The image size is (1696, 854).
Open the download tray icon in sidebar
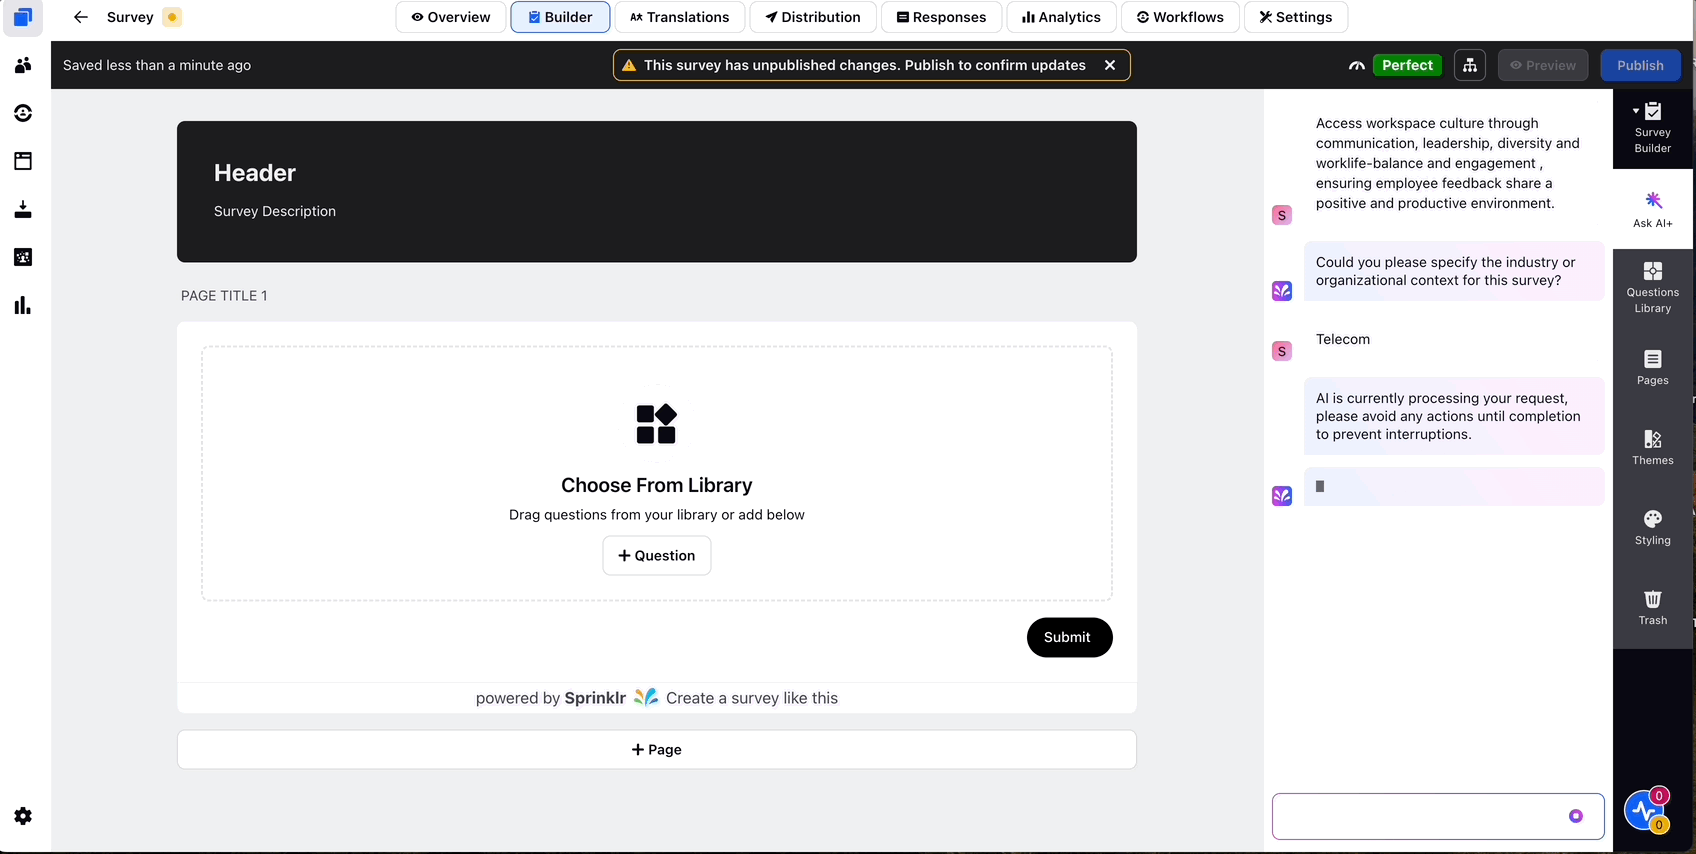coord(23,209)
